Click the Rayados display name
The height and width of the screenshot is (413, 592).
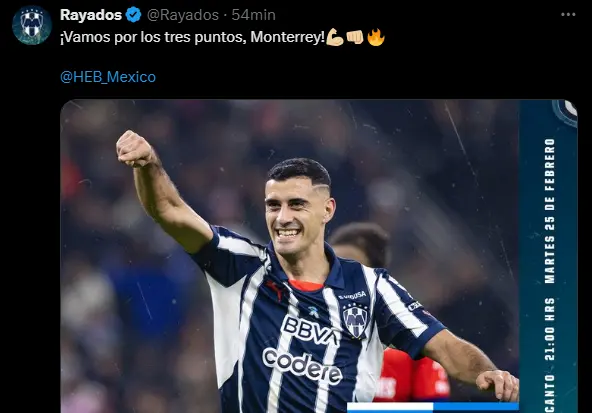pos(91,15)
